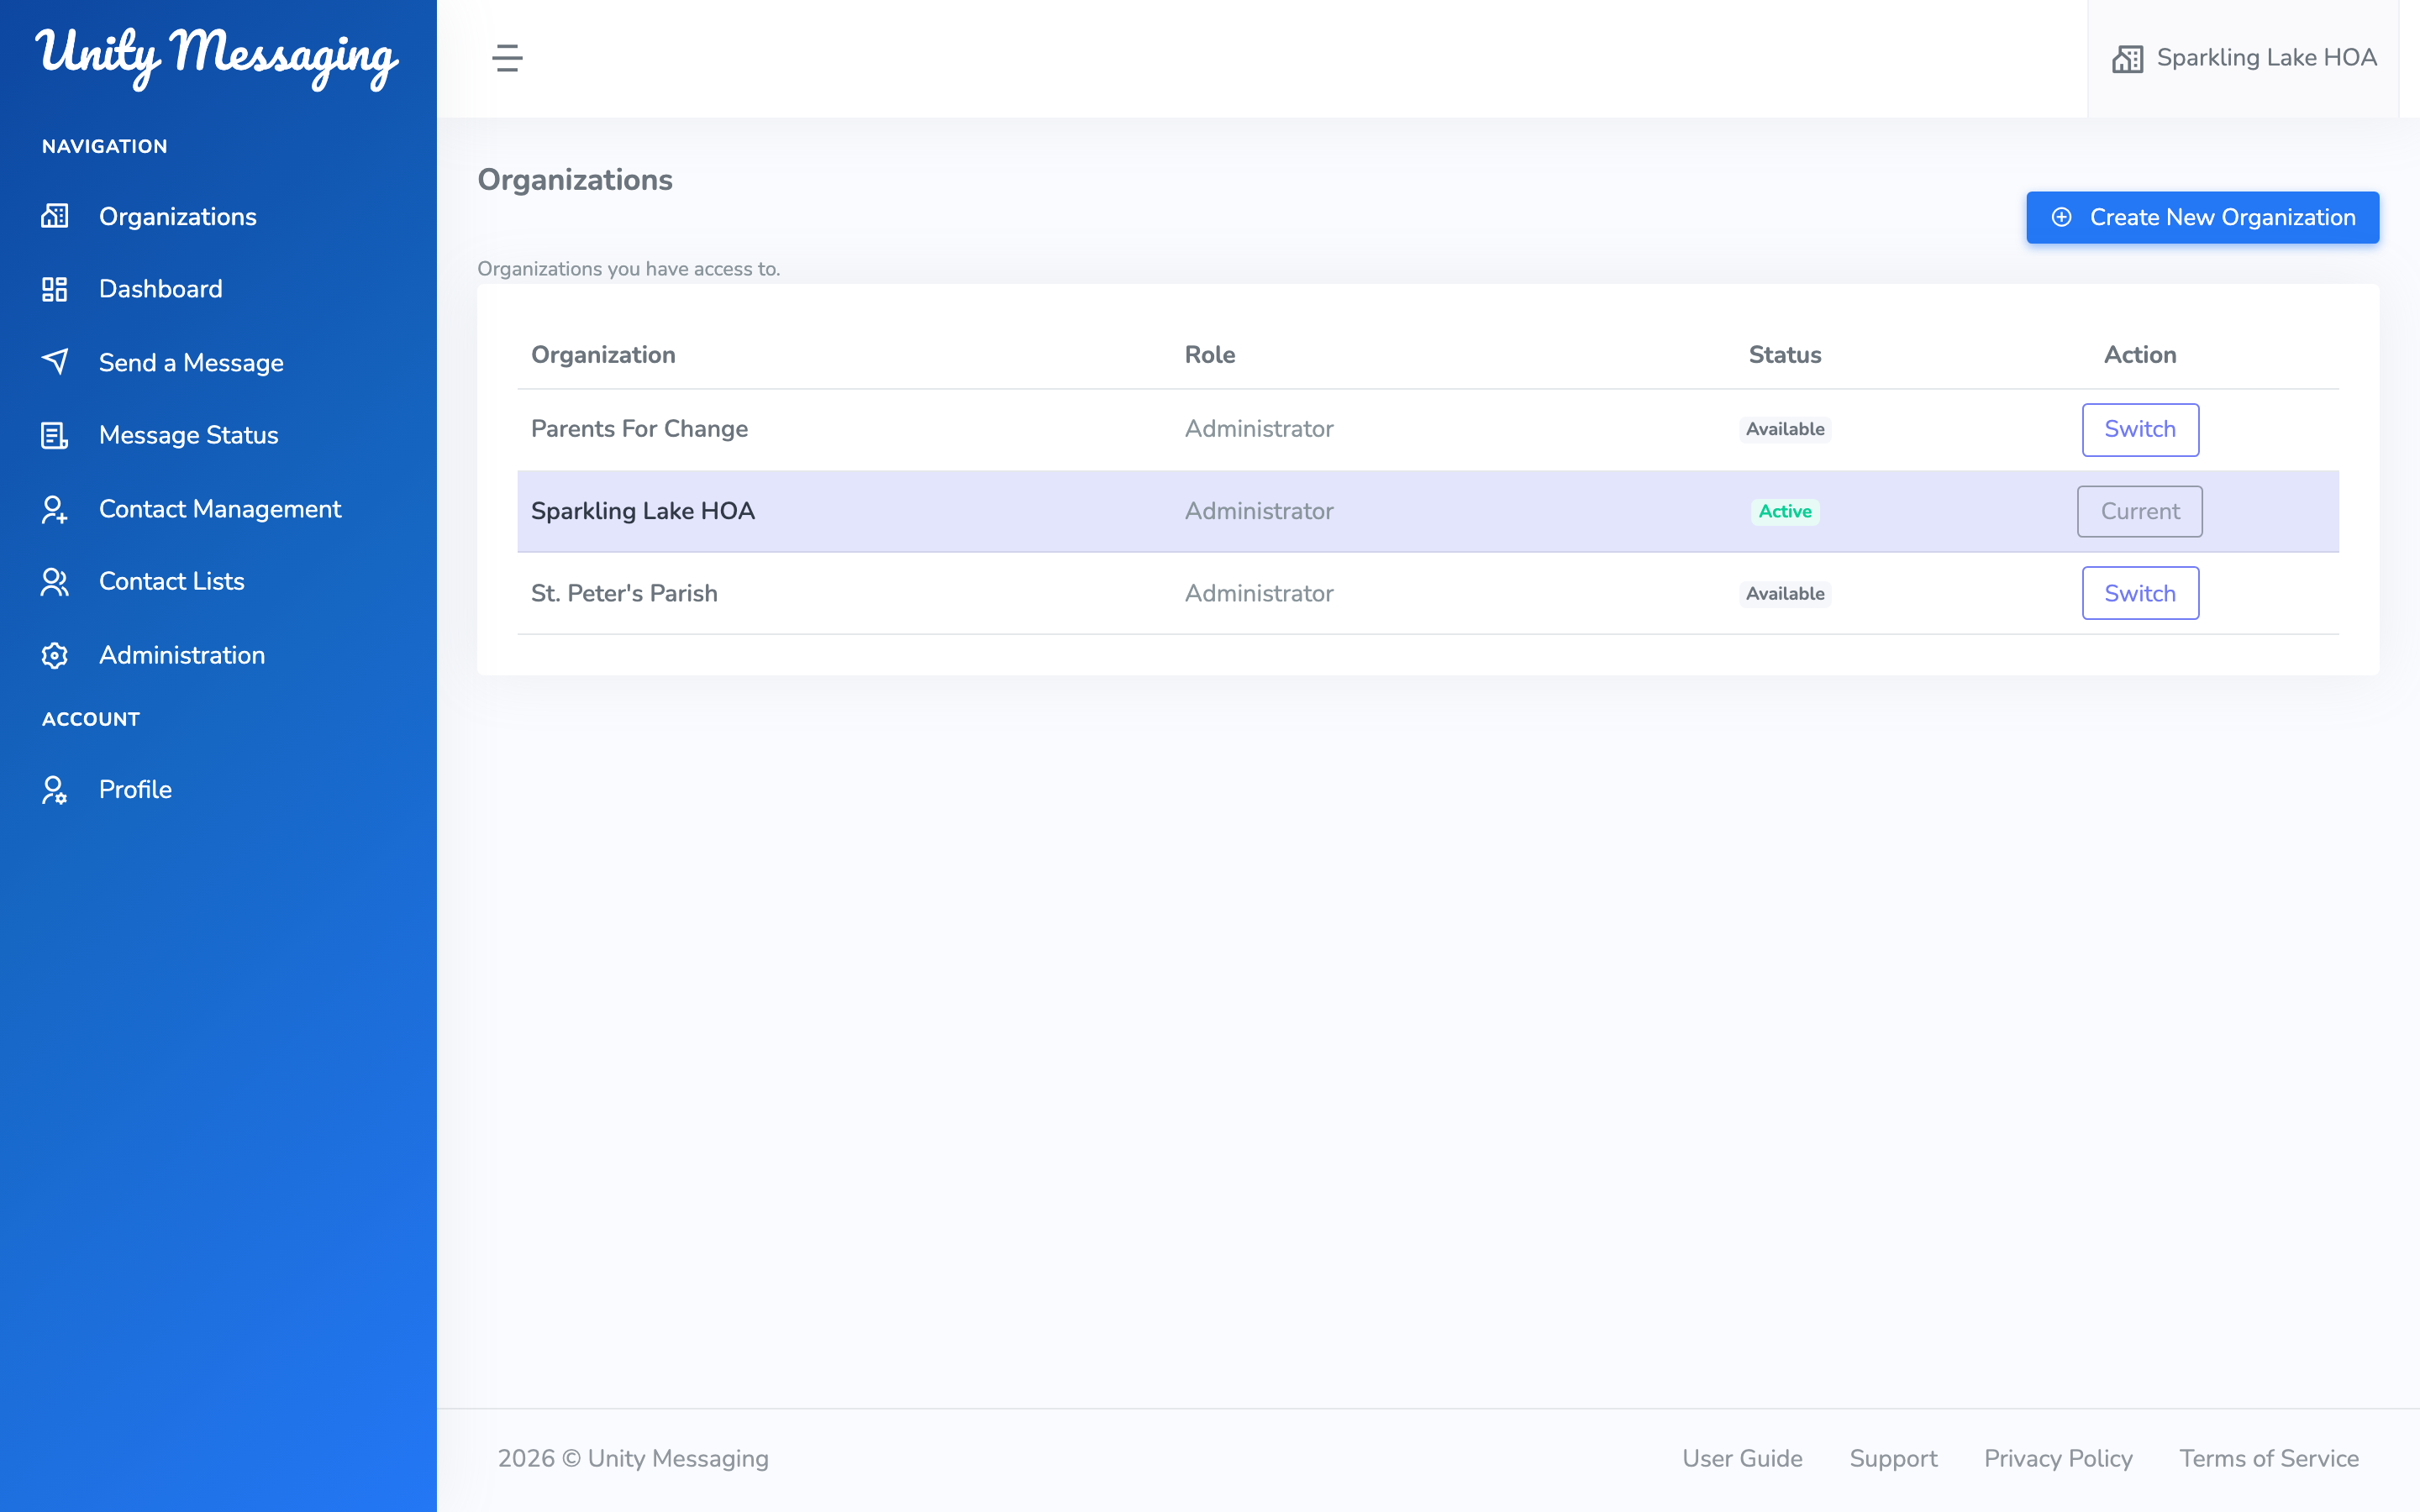Click the Contact Management person-plus icon
The width and height of the screenshot is (2420, 1512).
55,509
